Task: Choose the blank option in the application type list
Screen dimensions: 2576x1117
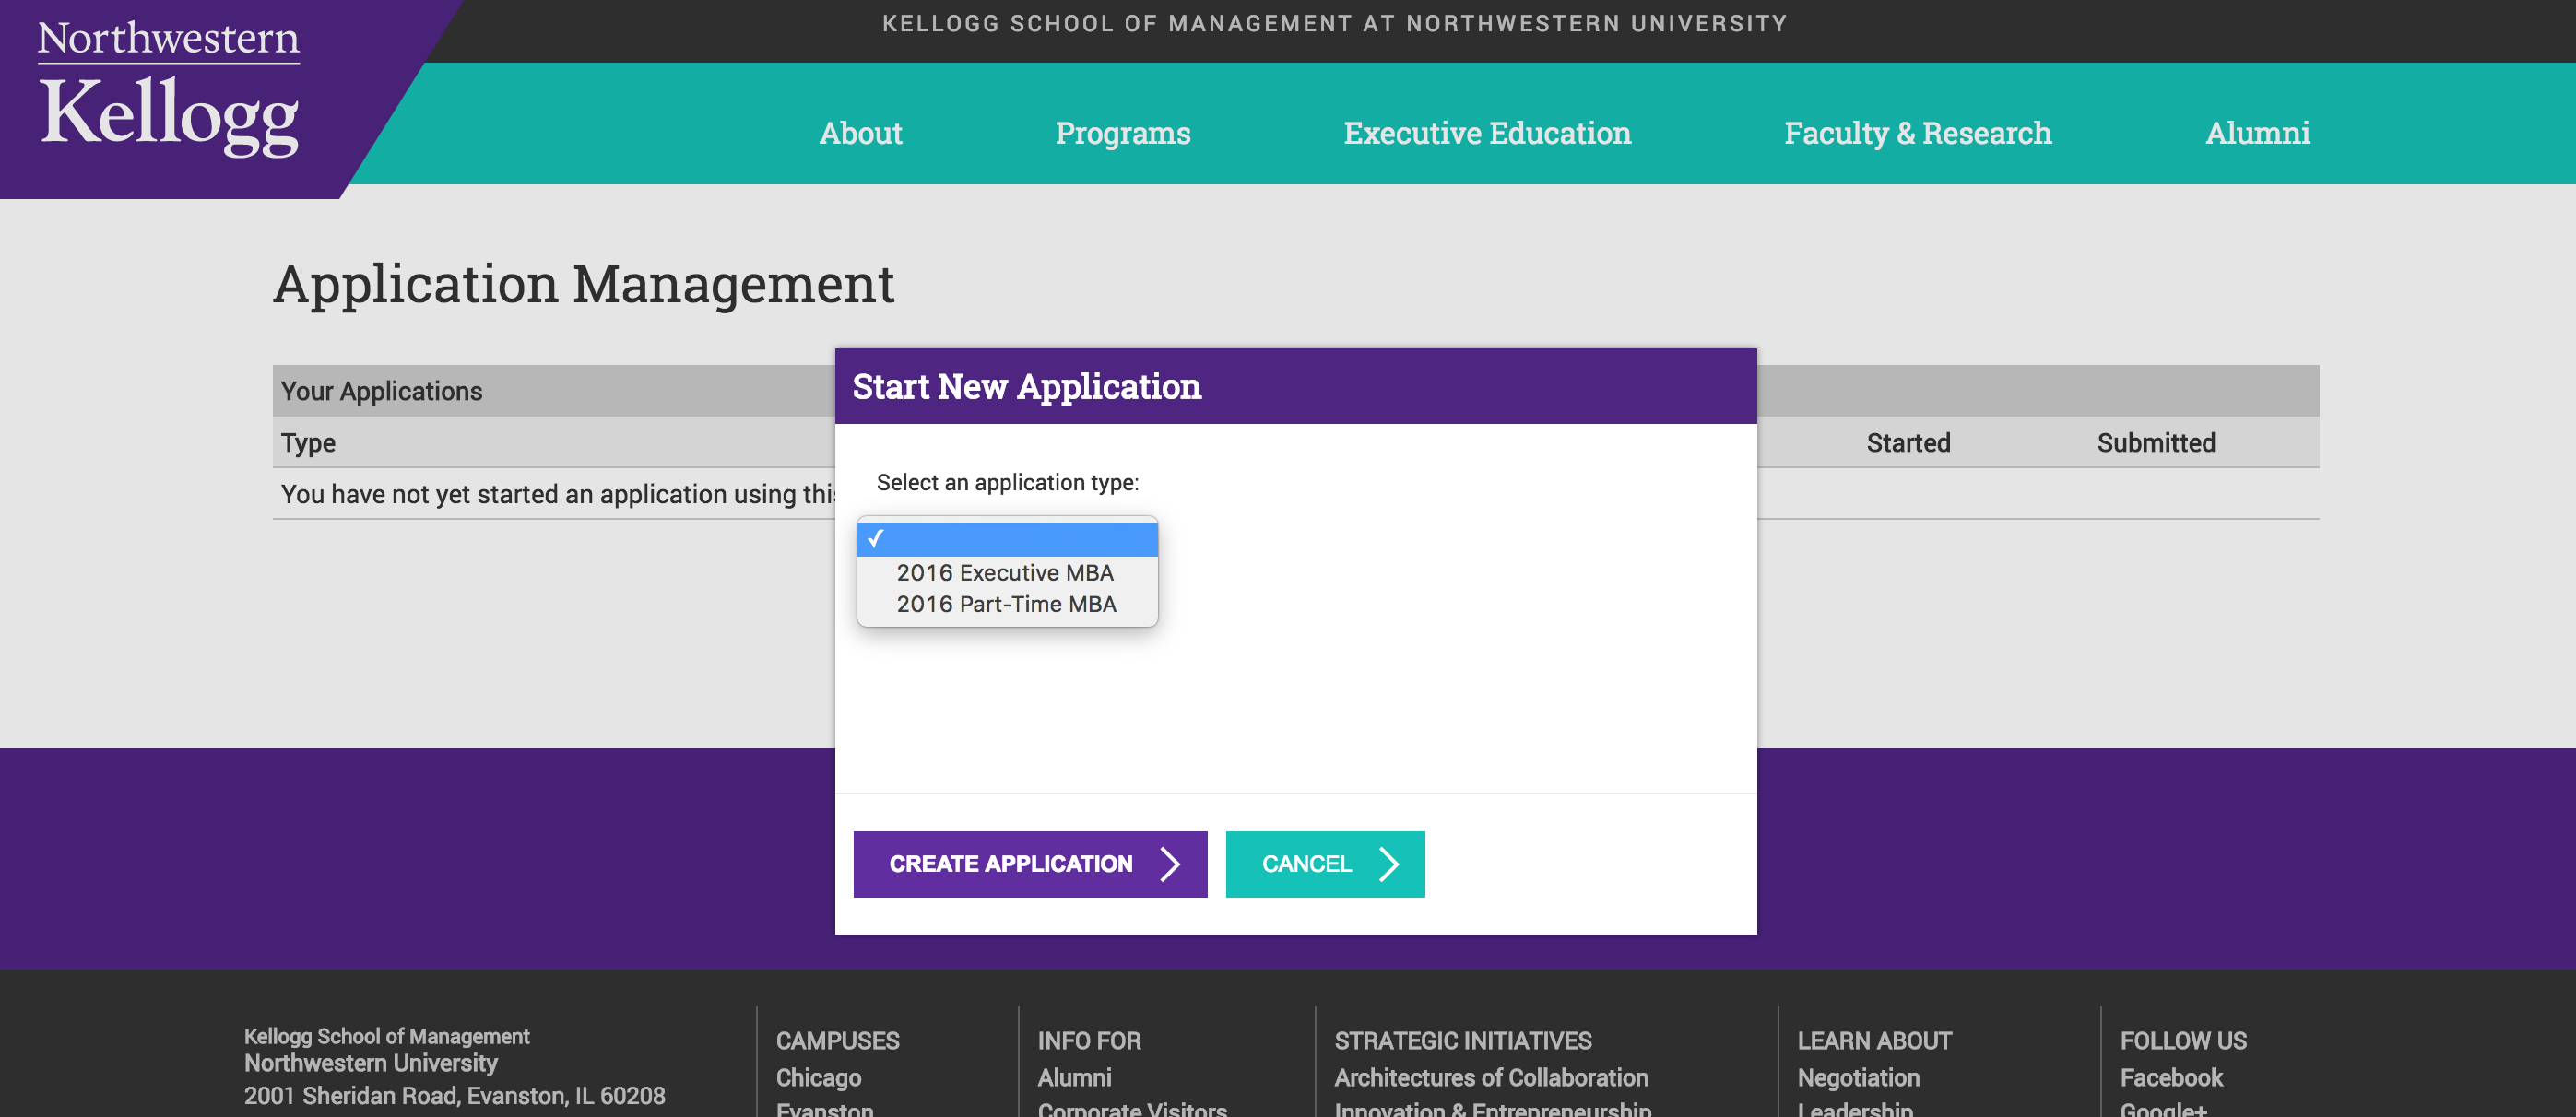Action: coord(1006,540)
